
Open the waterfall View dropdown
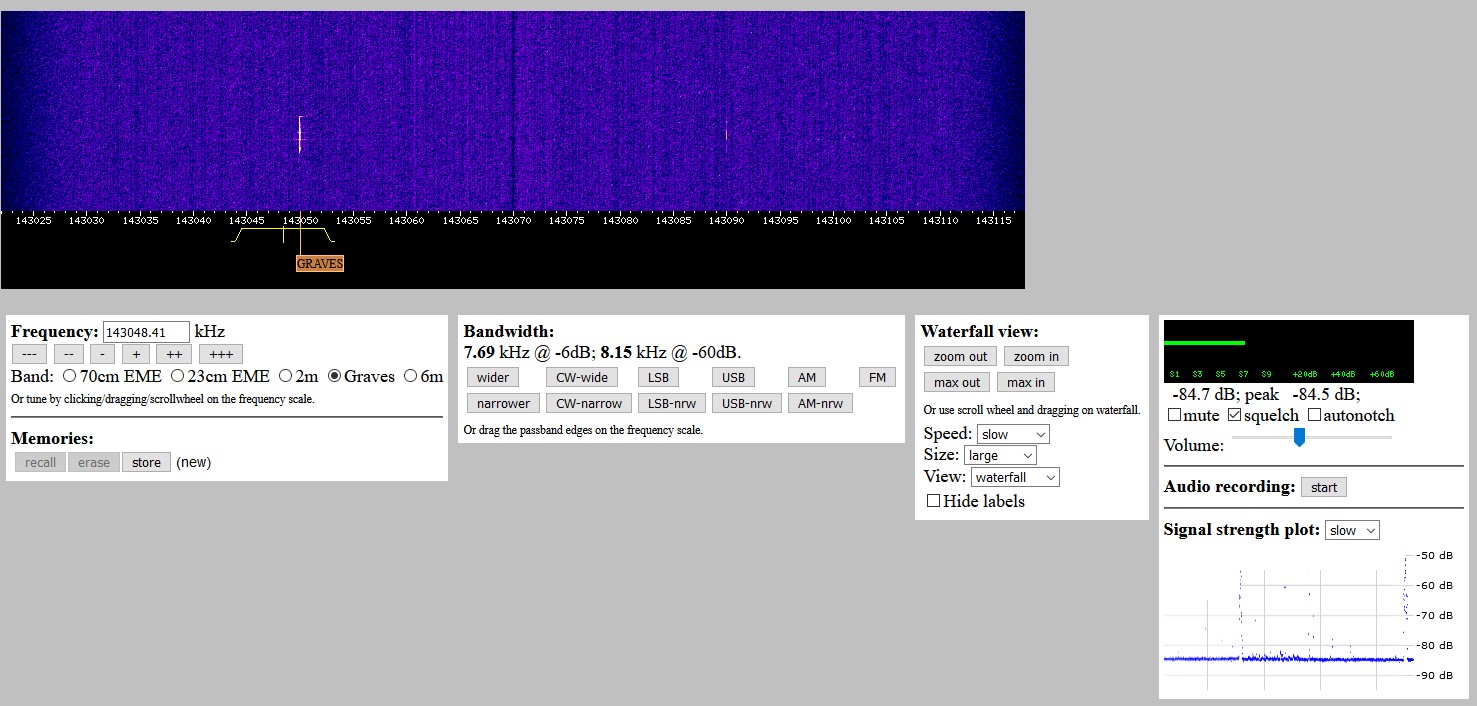click(x=1015, y=478)
